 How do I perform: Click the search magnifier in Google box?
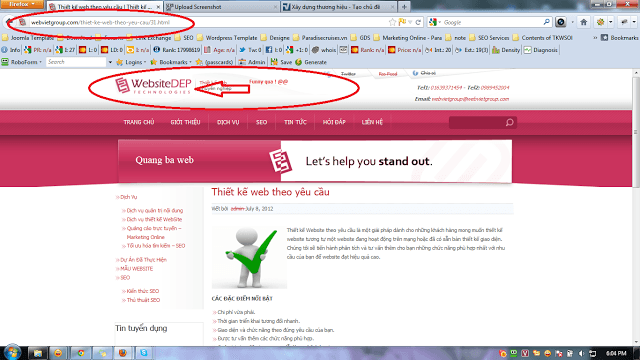[547, 22]
